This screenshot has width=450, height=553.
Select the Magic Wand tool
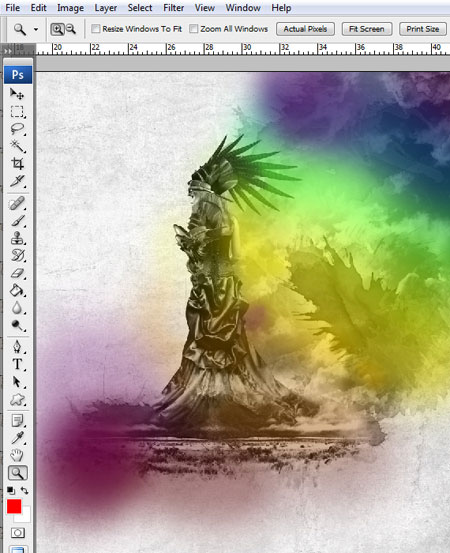coord(17,146)
